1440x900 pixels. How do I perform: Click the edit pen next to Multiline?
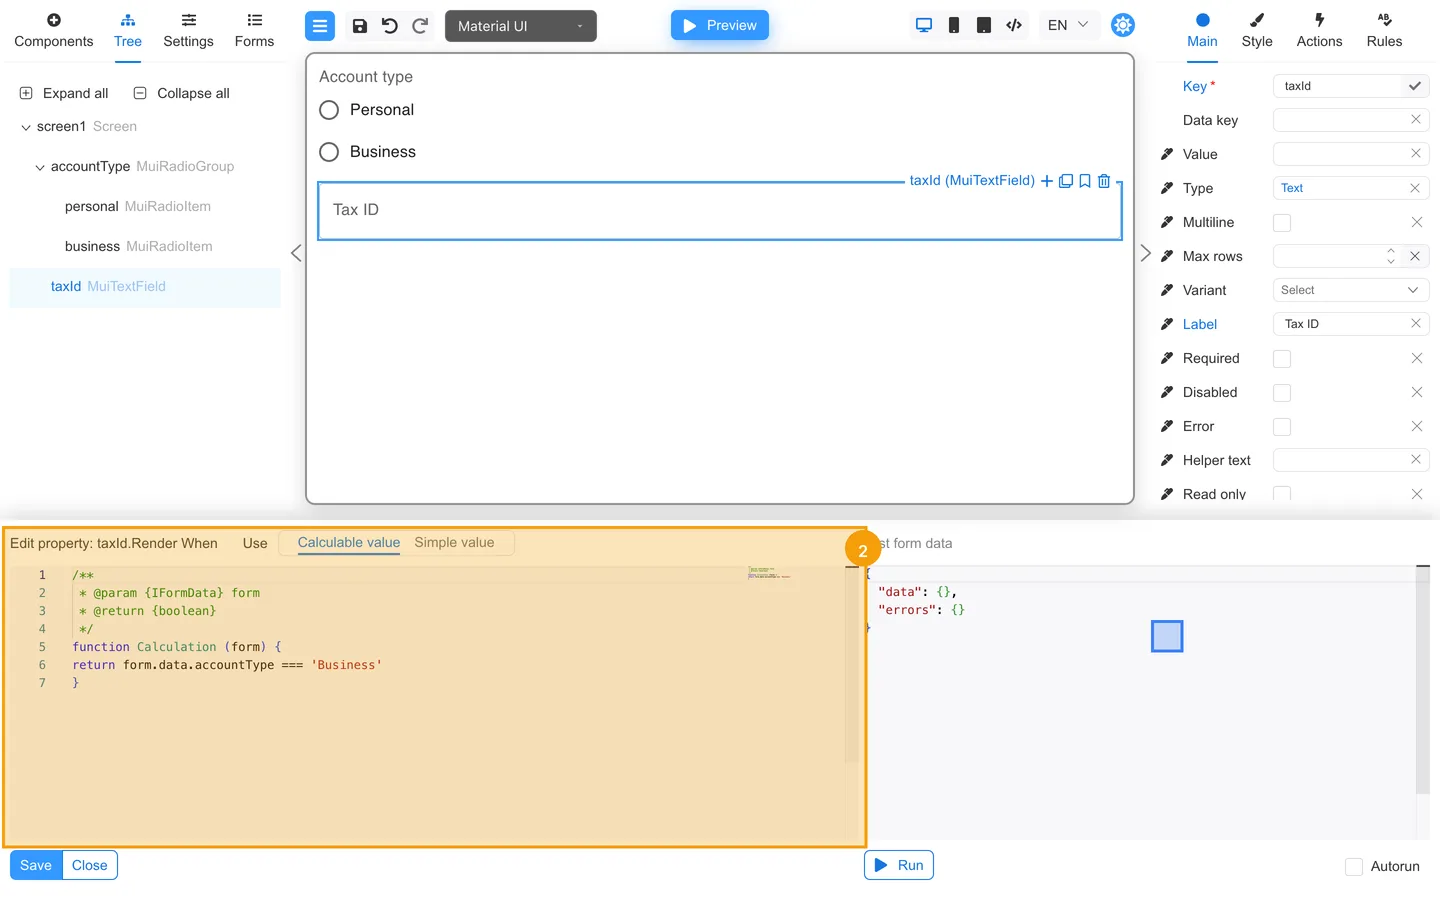pyautogui.click(x=1167, y=222)
